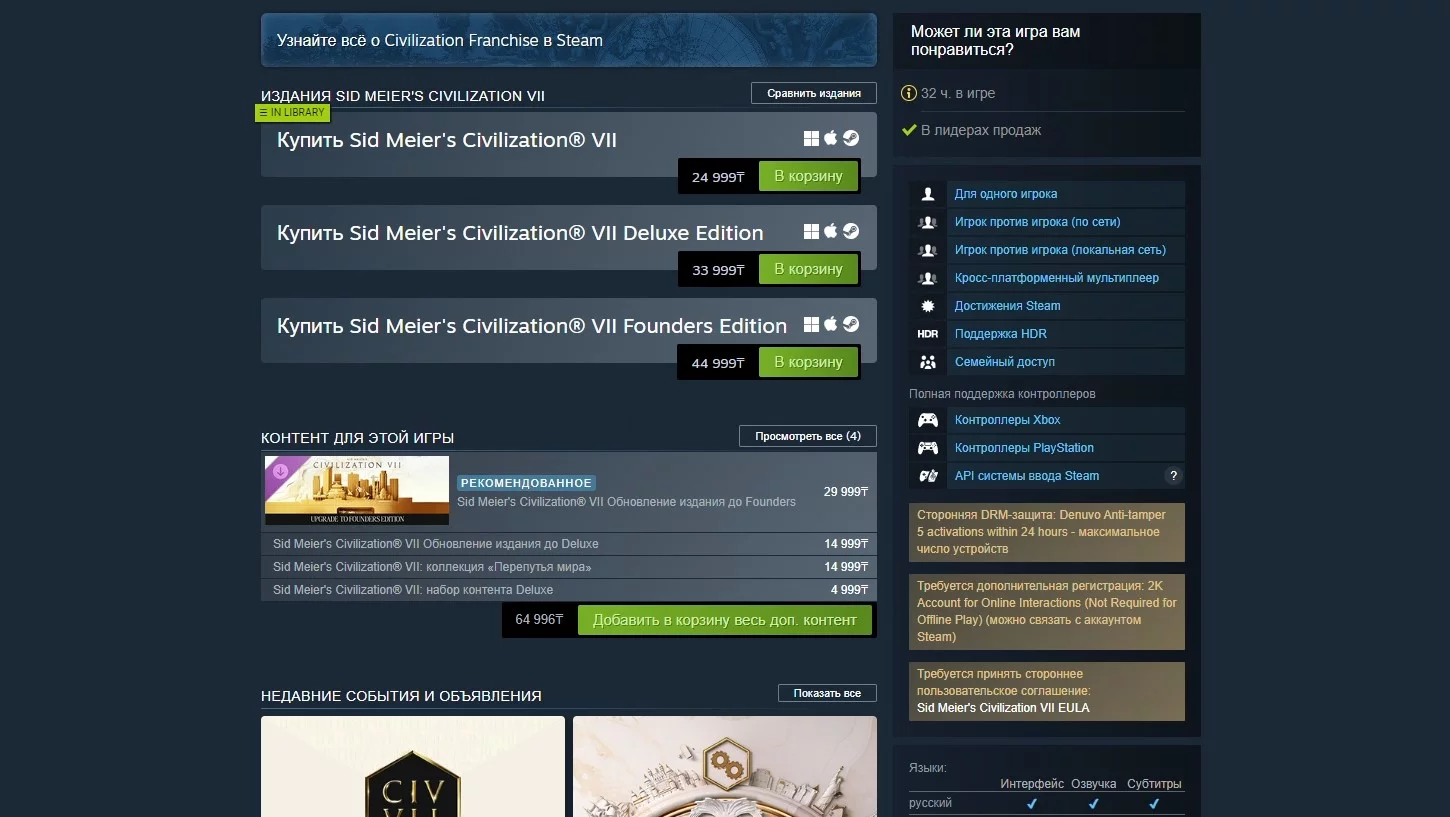Screen dimensions: 1450x817
Task: Add Deluxe Edition to cart for 33 999₸
Action: [x=808, y=269]
